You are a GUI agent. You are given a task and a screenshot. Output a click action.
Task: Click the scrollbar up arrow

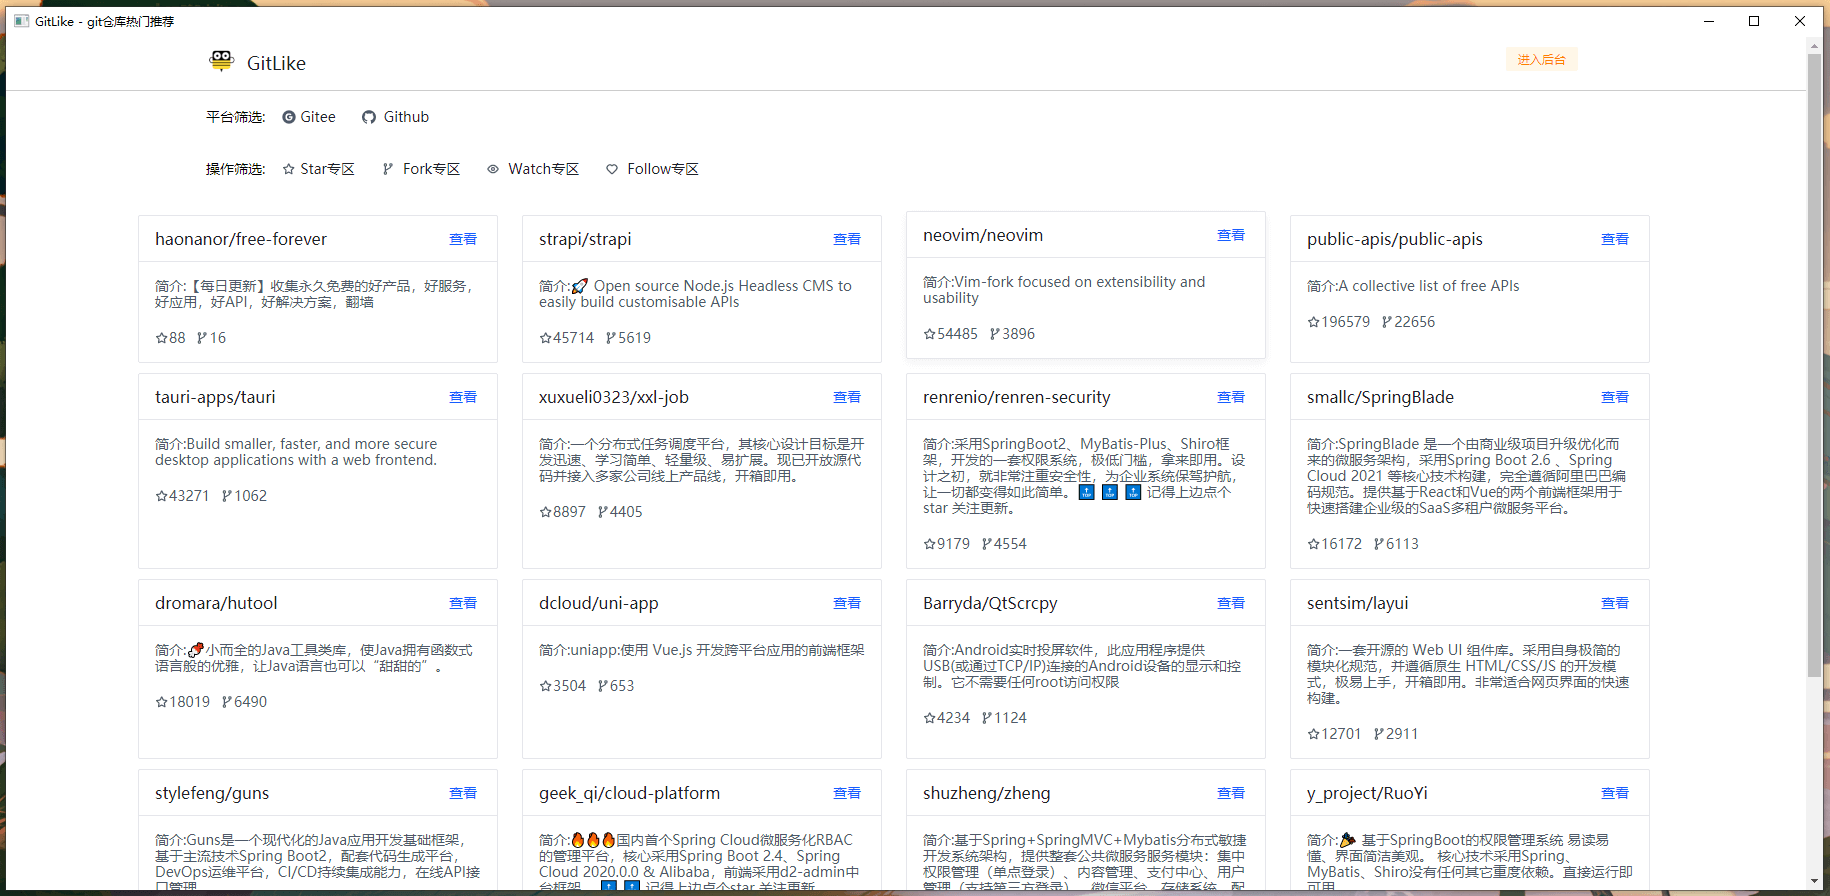tap(1814, 44)
